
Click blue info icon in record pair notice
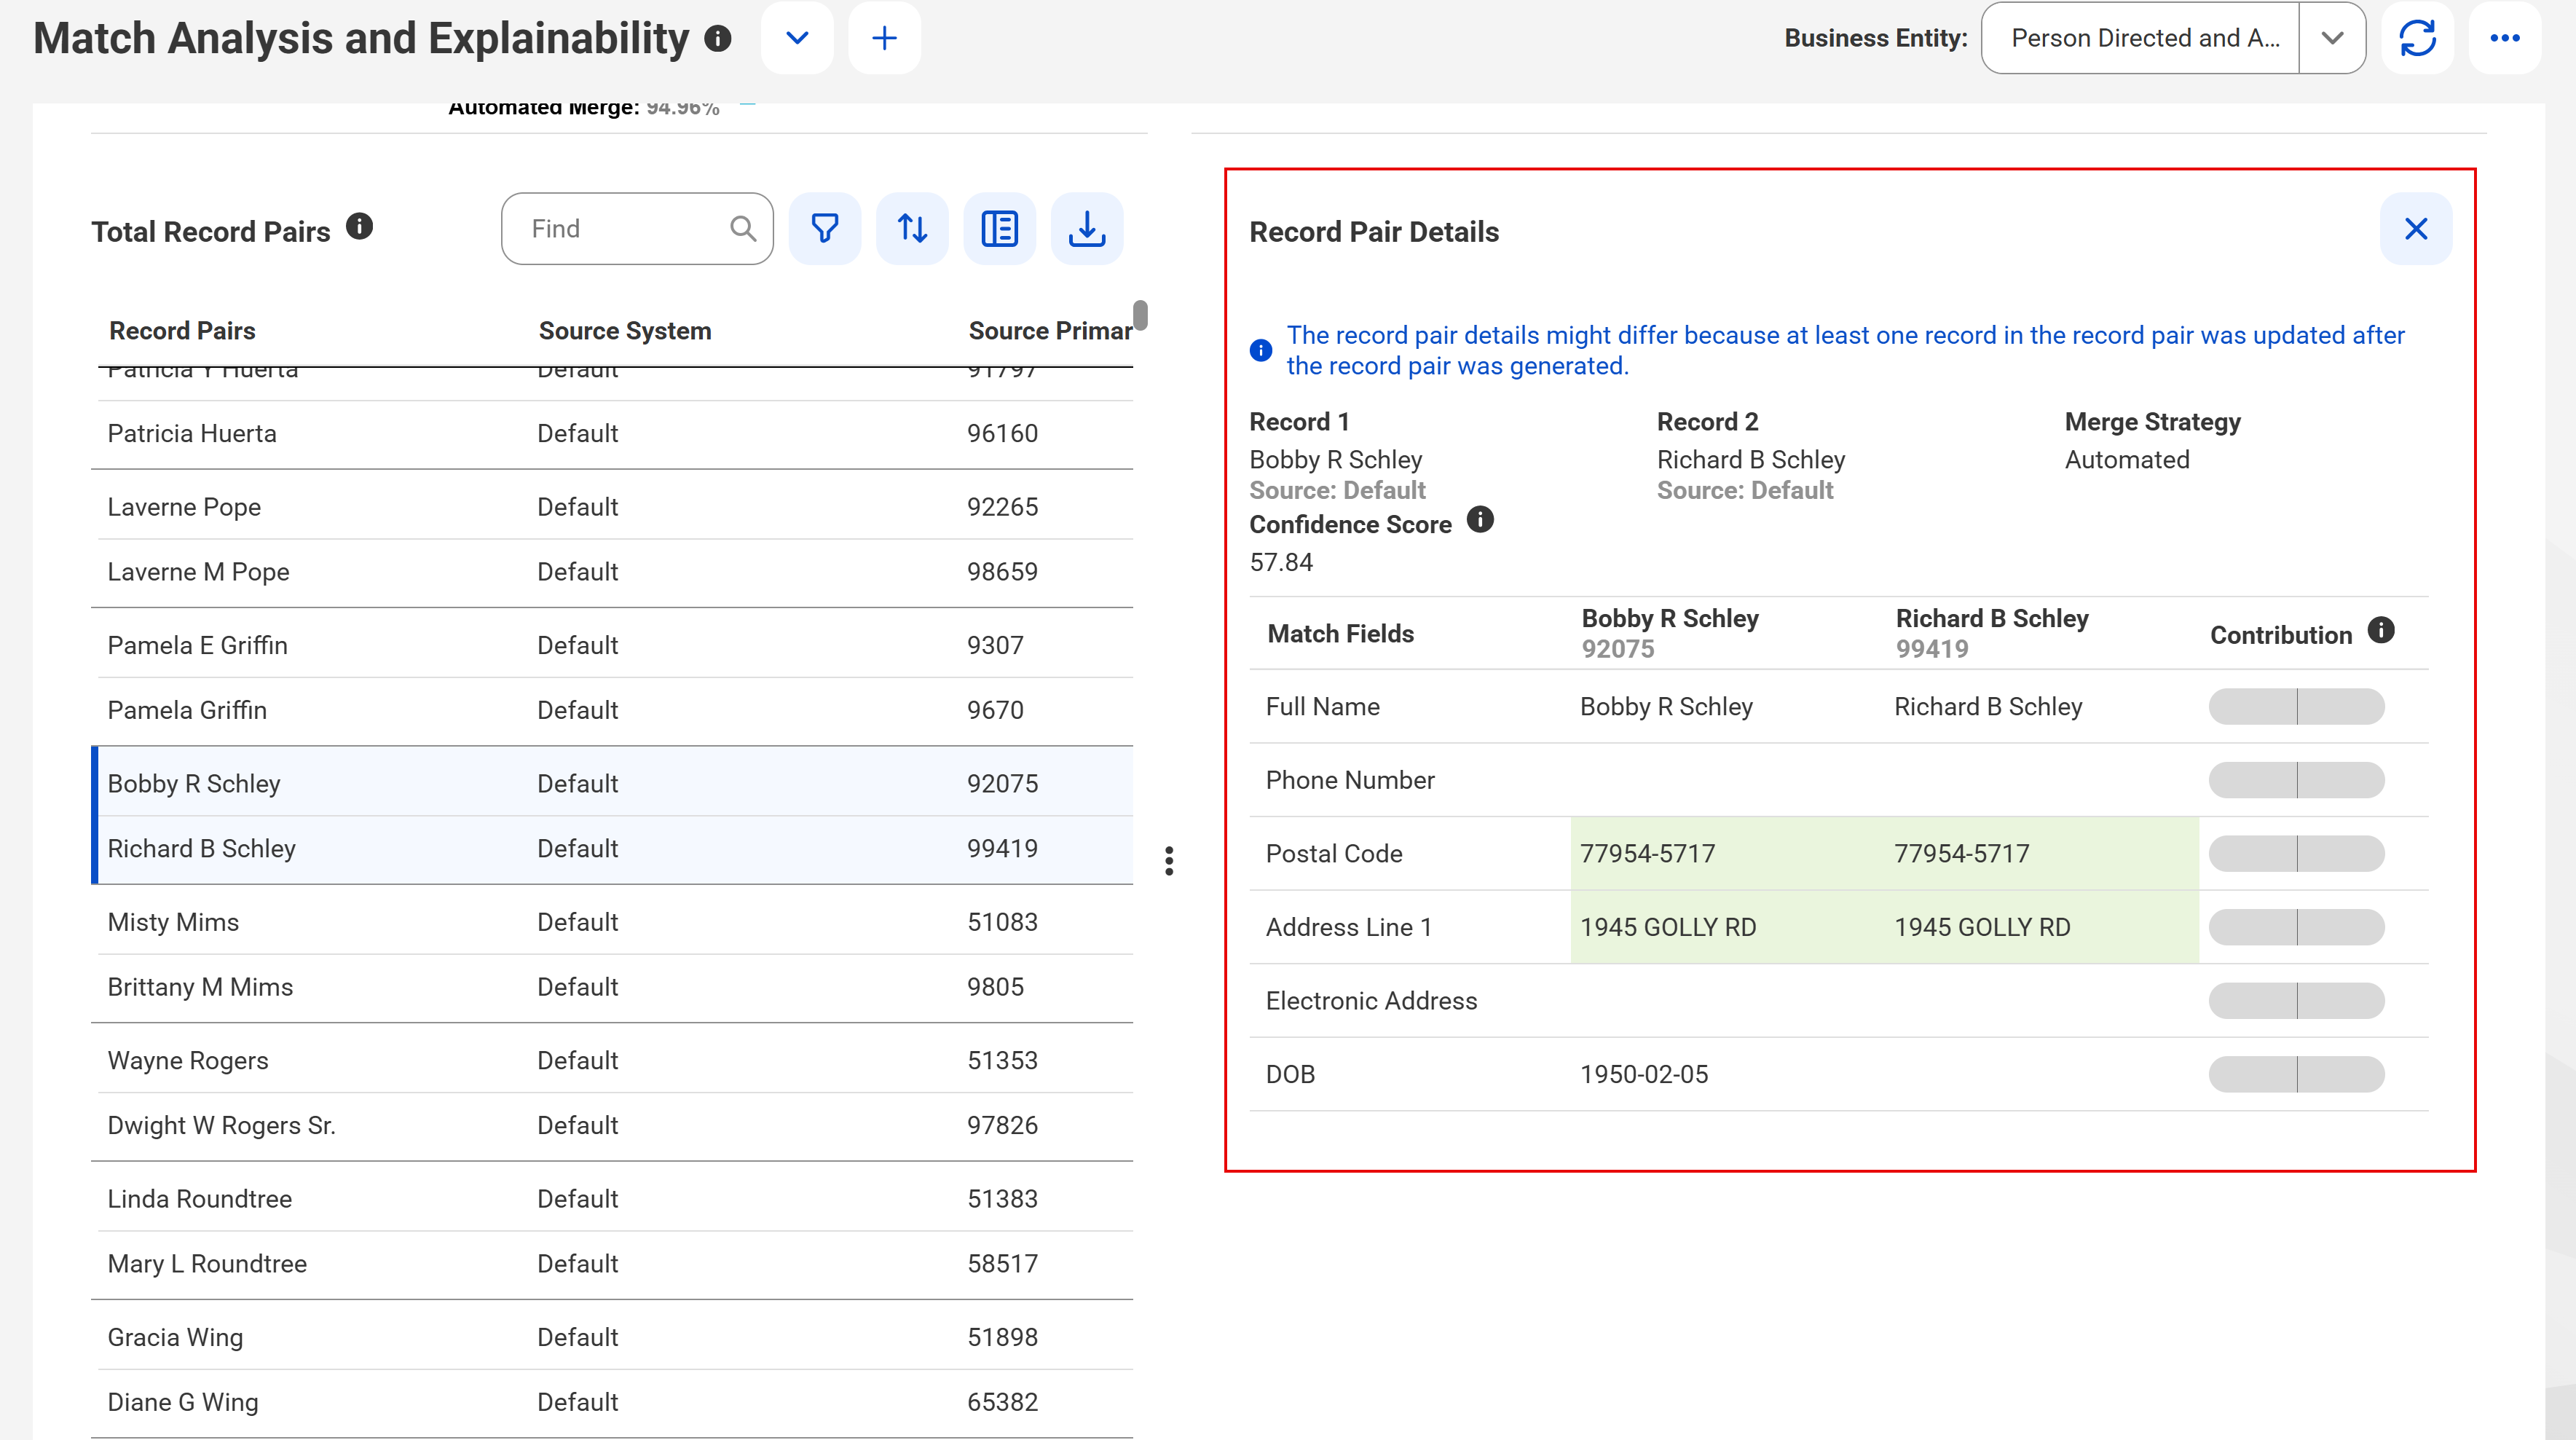point(1261,350)
